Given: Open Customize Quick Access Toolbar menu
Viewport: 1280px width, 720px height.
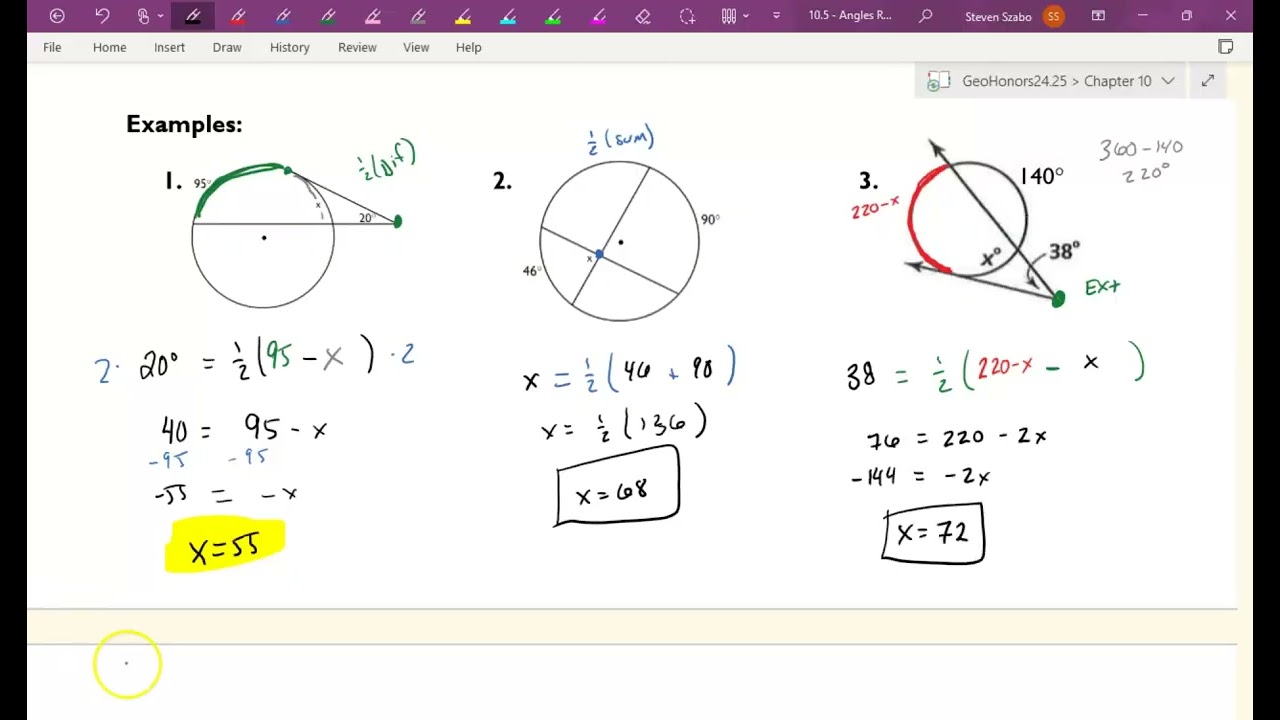Looking at the screenshot, I should pyautogui.click(x=776, y=16).
